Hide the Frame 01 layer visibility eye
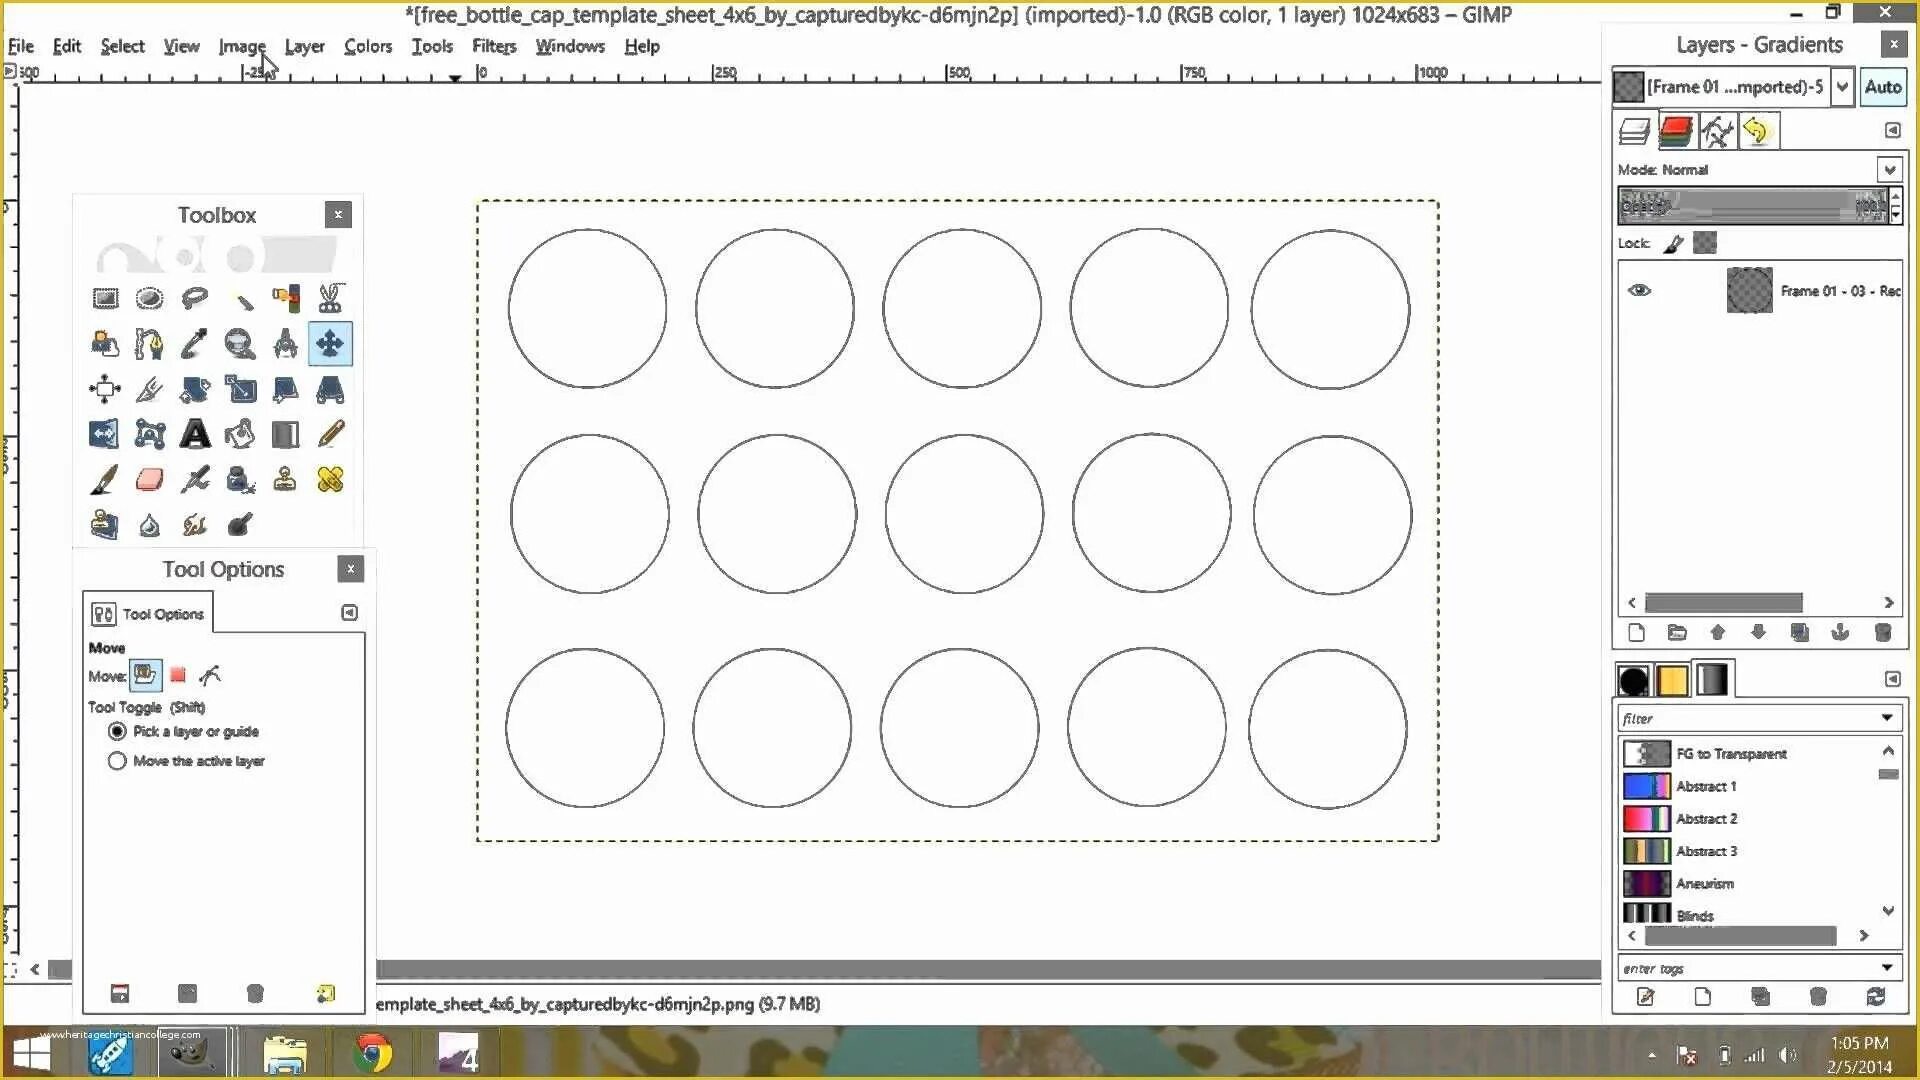 click(1639, 290)
